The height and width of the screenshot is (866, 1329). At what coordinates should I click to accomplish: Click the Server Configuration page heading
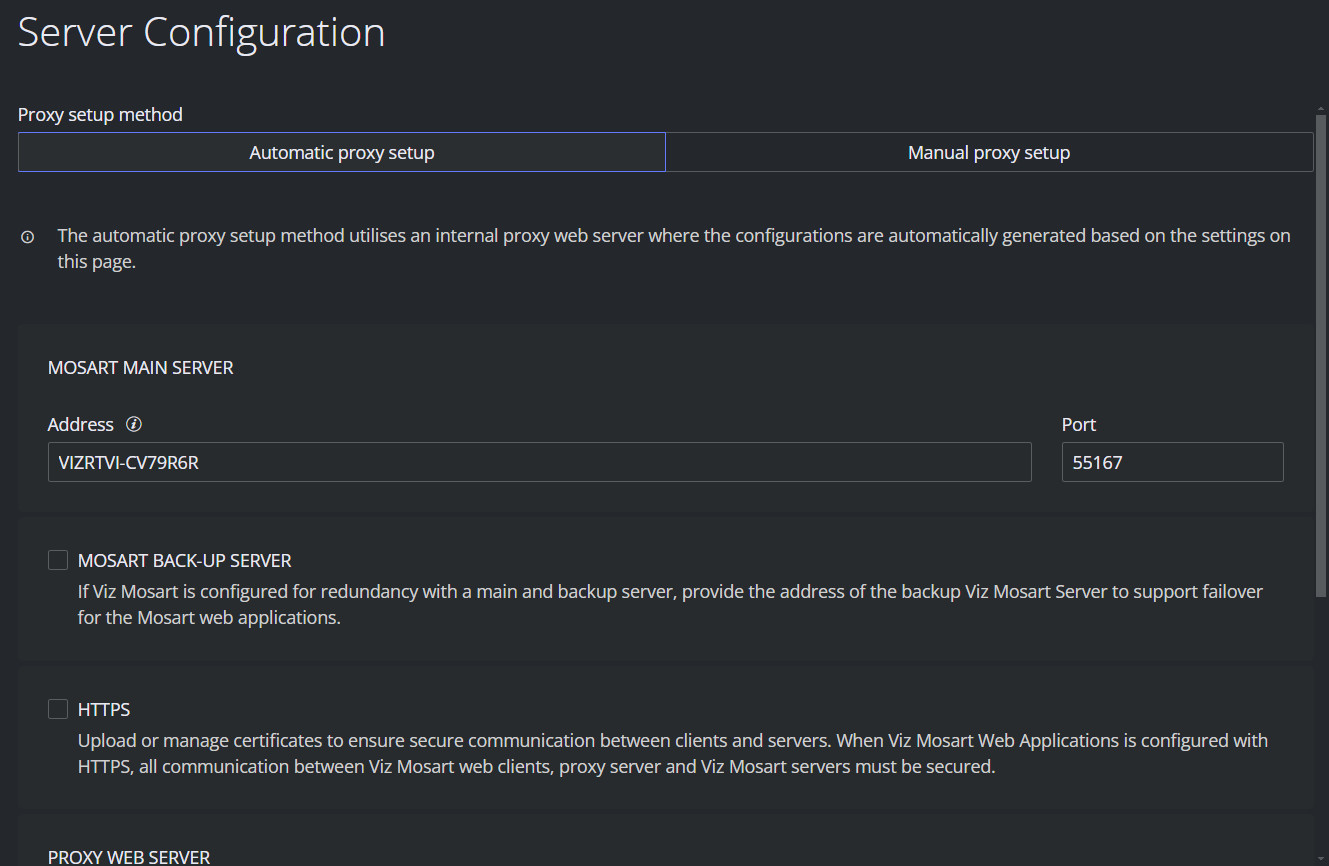pyautogui.click(x=201, y=32)
